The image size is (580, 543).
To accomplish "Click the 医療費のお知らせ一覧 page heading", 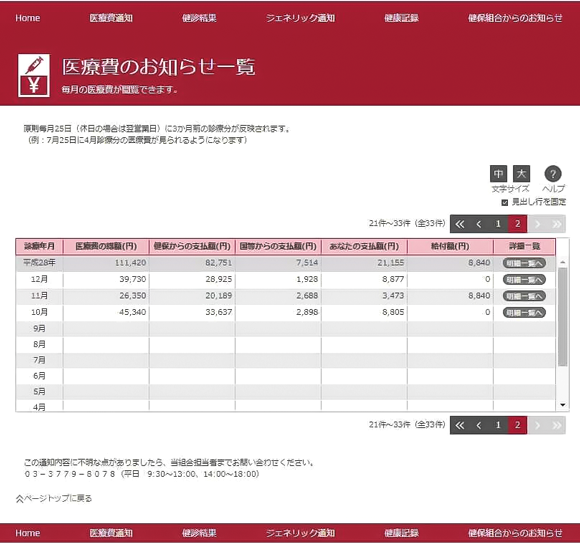I will (x=159, y=67).
